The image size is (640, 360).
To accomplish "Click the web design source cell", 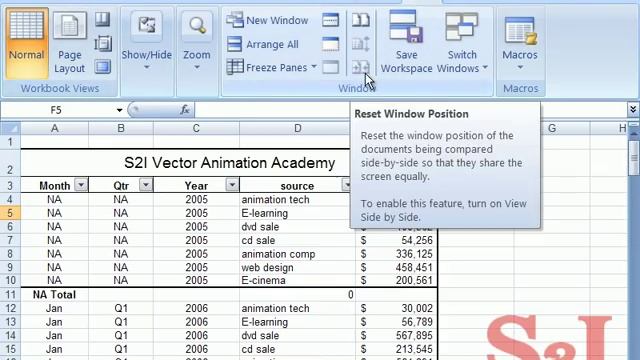I will point(297,268).
